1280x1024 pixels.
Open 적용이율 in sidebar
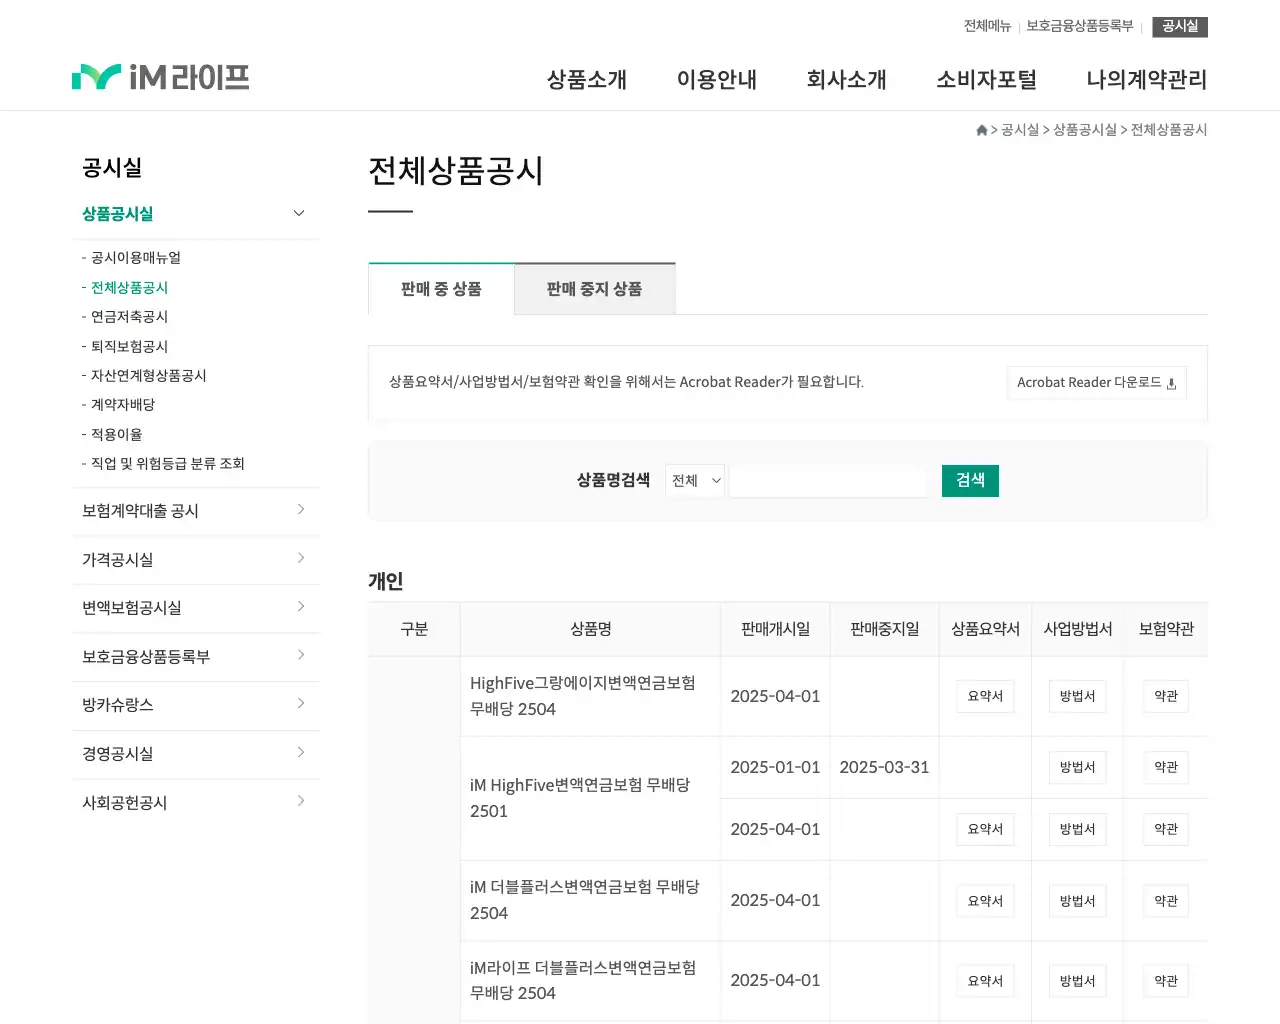[116, 435]
